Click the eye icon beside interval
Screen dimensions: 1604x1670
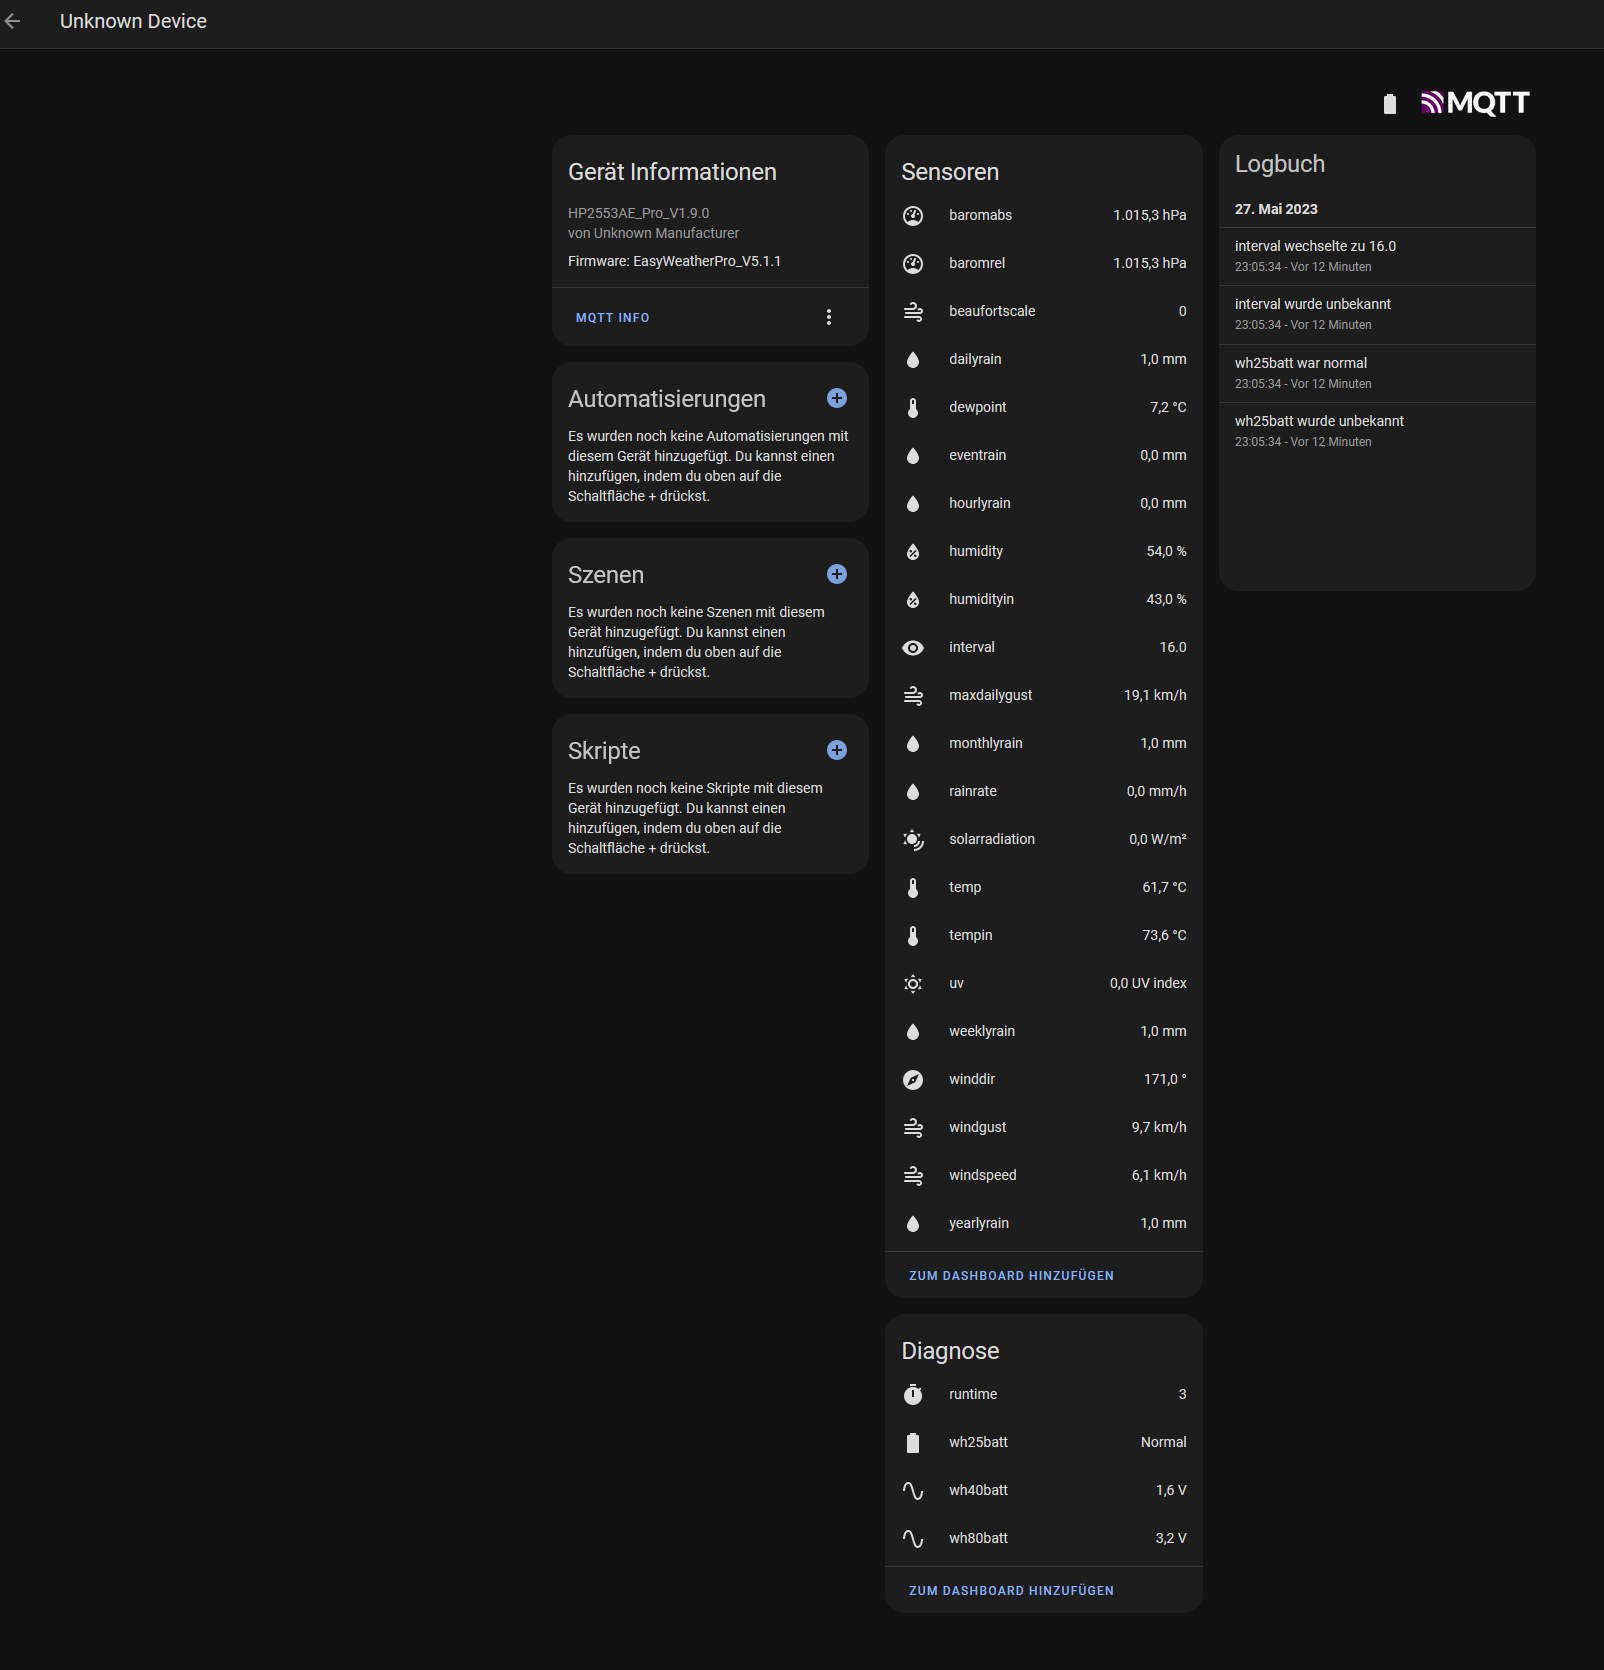point(913,647)
